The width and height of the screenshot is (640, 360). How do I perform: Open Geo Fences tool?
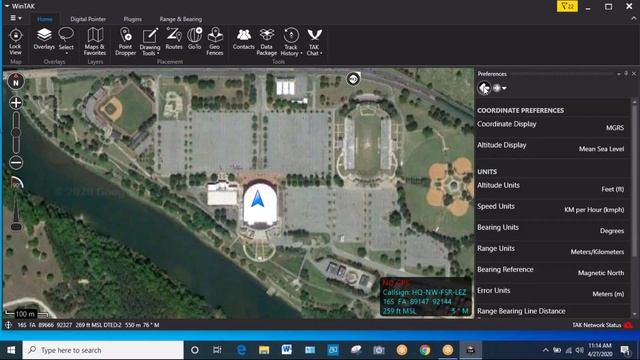215,41
